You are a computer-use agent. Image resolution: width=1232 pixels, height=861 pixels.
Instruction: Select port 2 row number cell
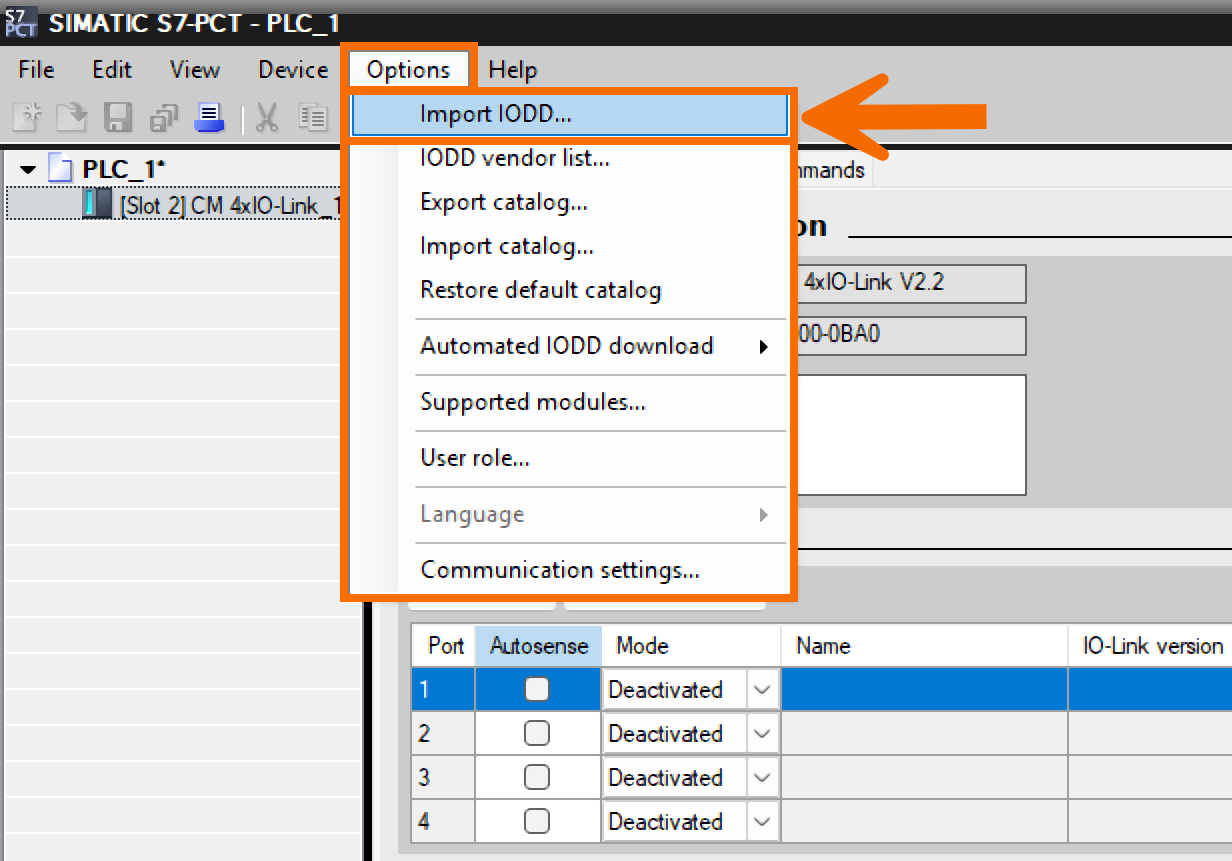tap(444, 733)
